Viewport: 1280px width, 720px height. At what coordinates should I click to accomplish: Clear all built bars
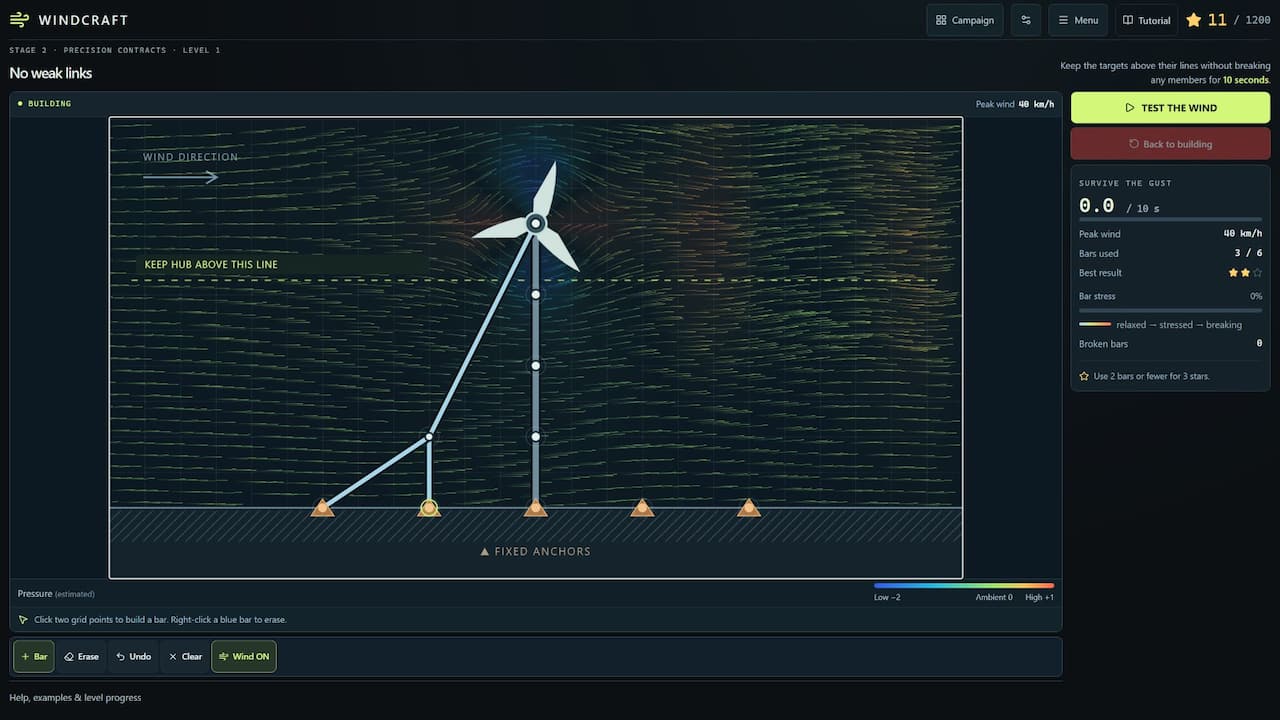[x=185, y=656]
